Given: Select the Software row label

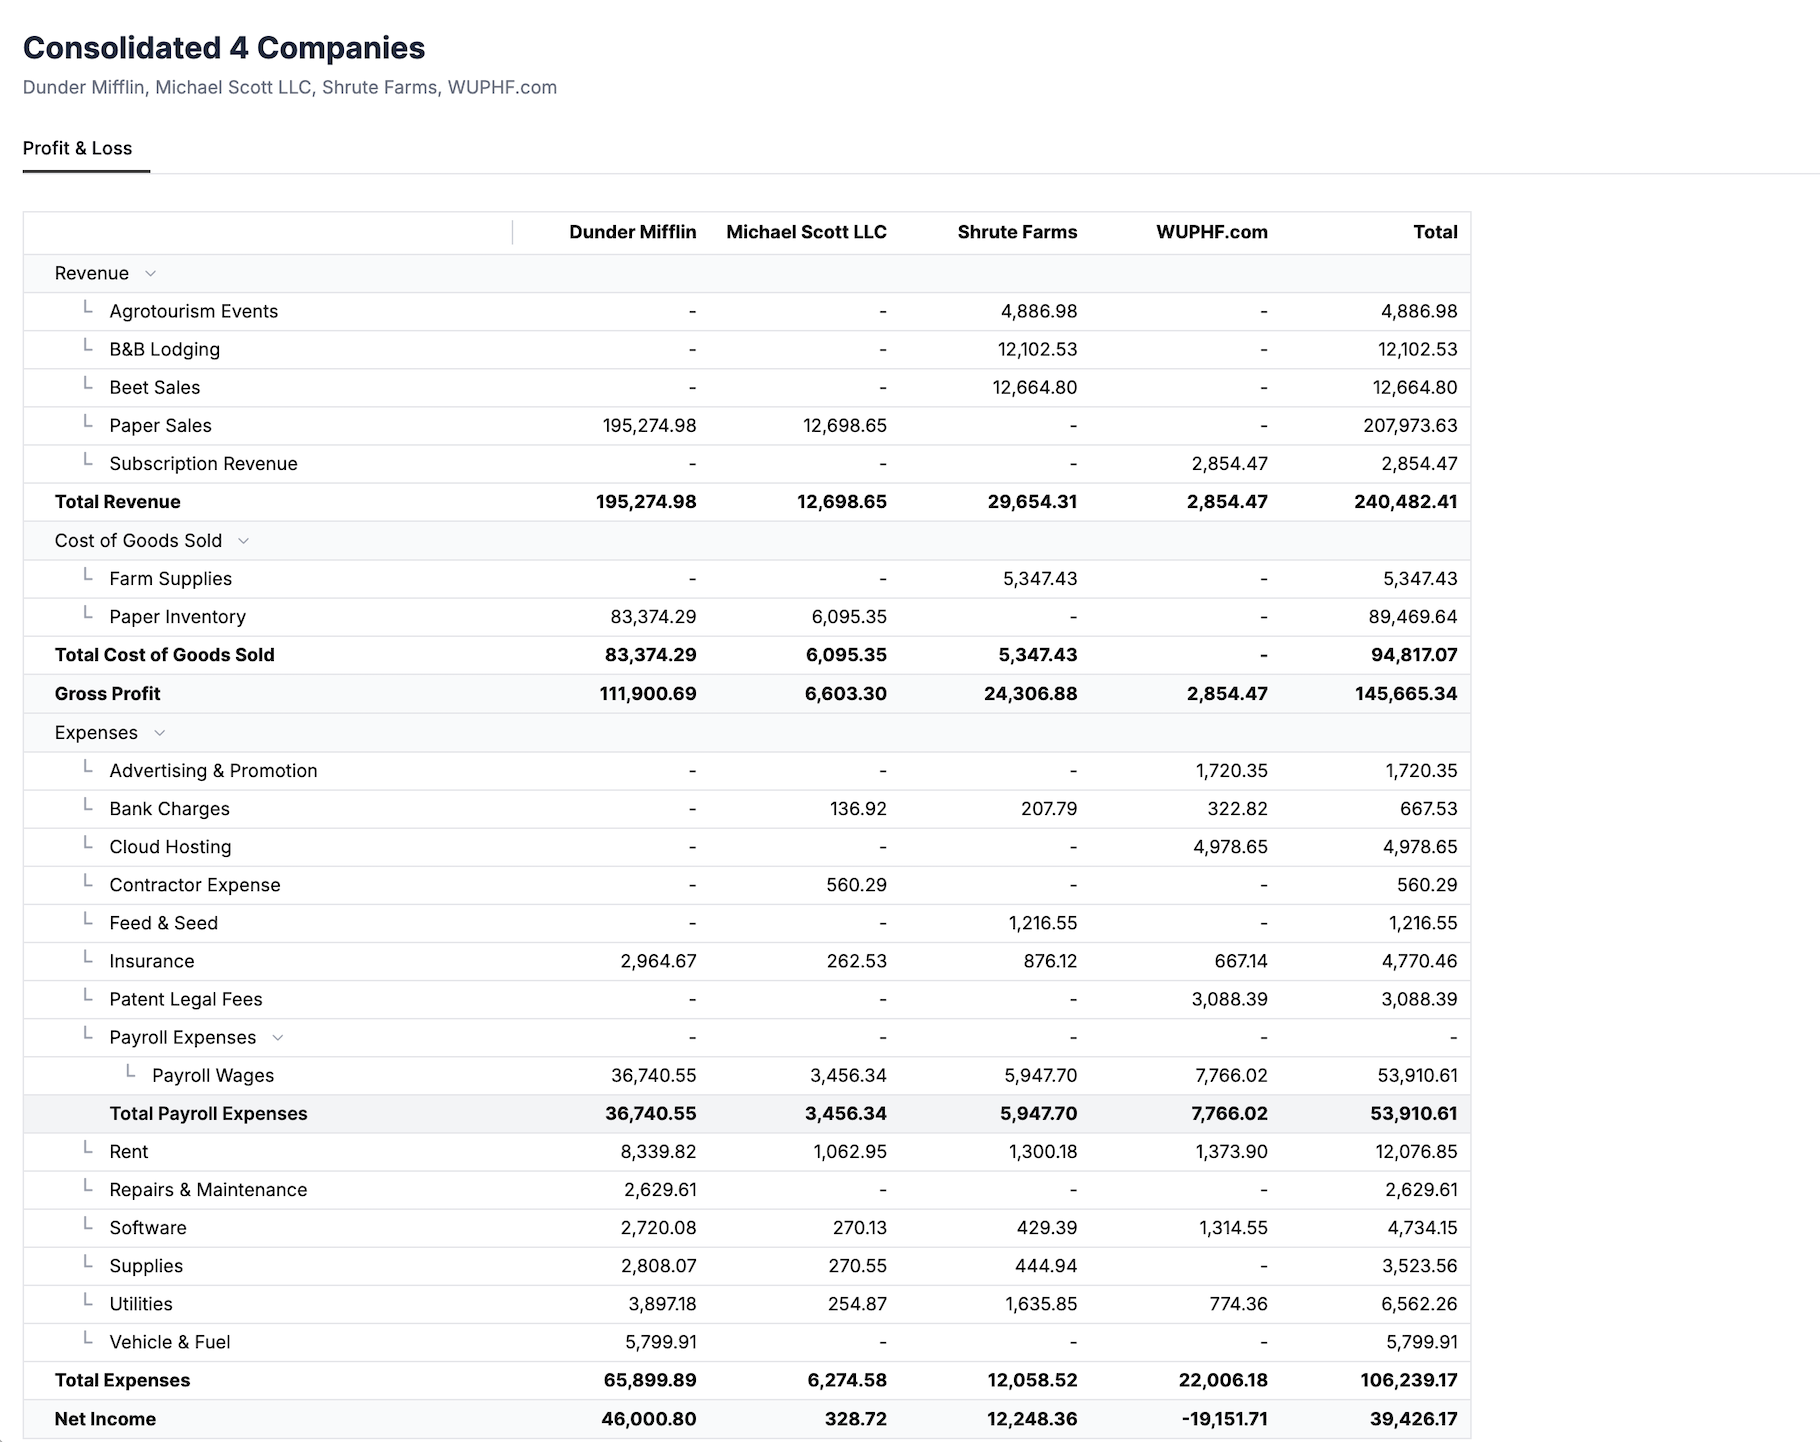Looking at the screenshot, I should [x=148, y=1228].
